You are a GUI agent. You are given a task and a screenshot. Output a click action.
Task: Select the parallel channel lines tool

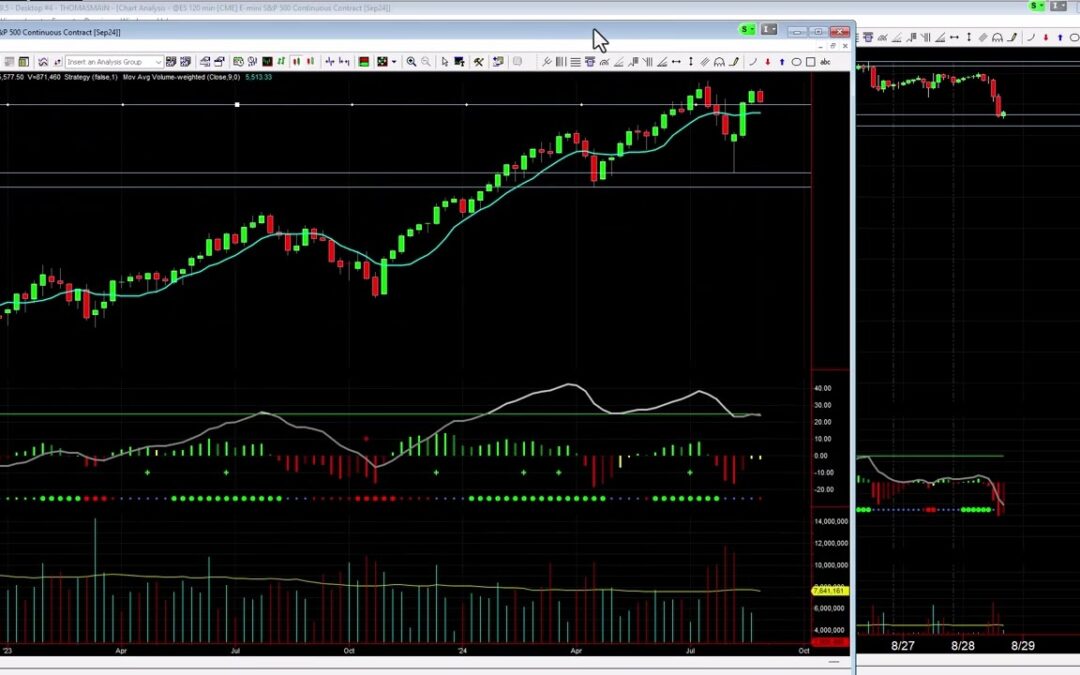(x=704, y=62)
